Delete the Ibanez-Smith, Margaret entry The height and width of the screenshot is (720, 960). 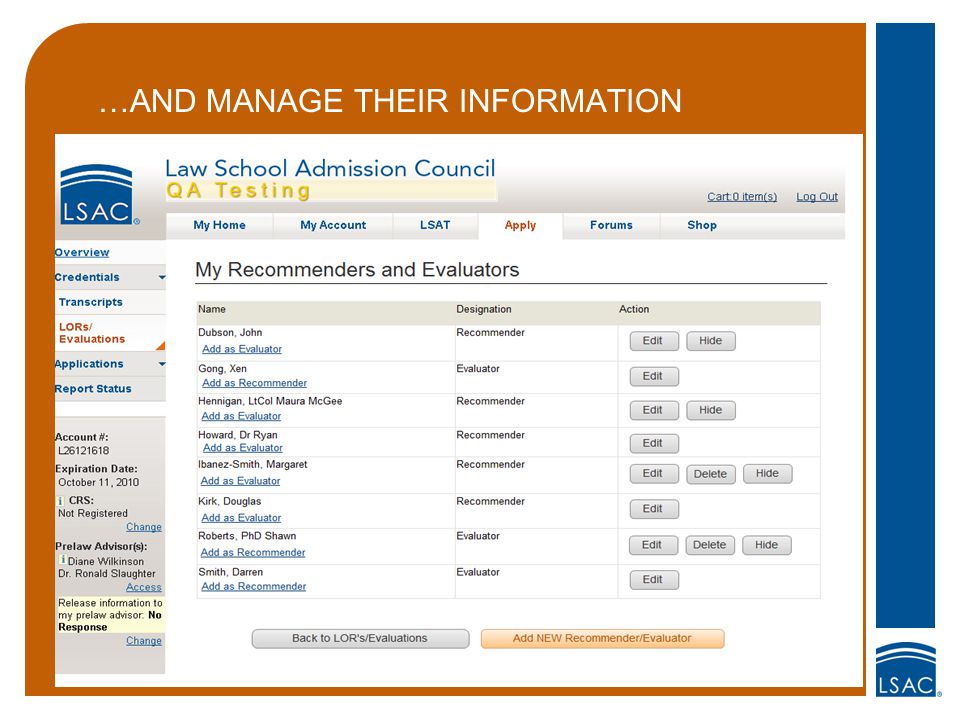tap(711, 474)
